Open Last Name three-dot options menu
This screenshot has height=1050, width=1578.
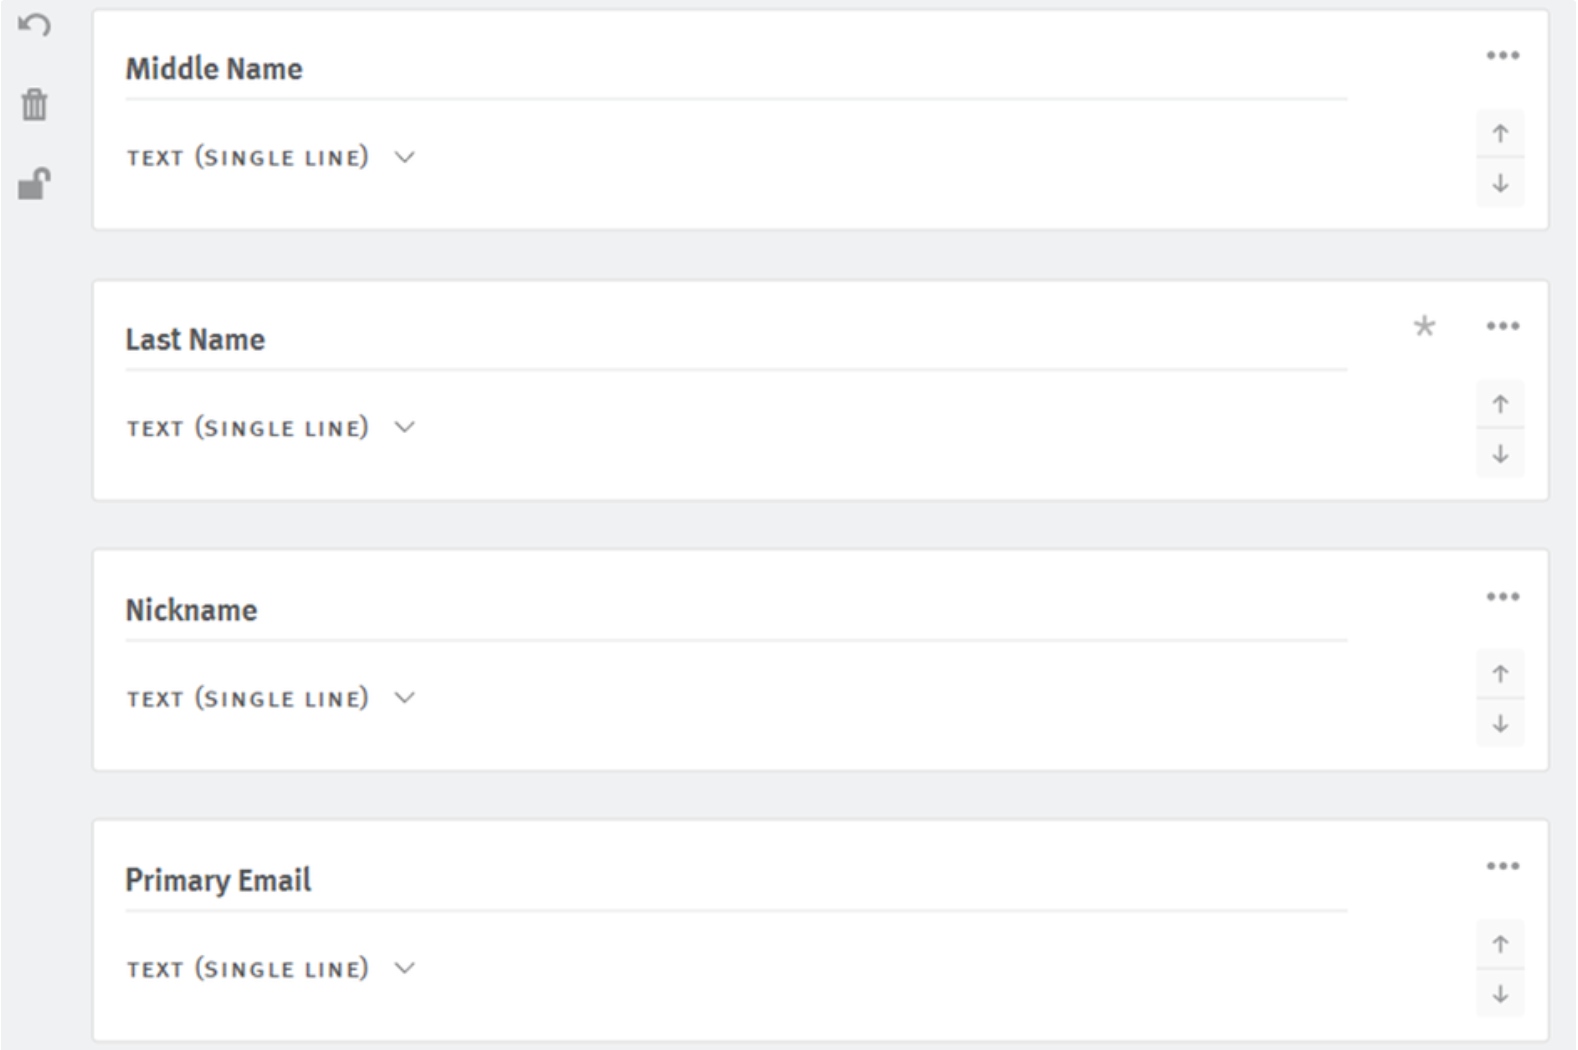click(x=1502, y=326)
